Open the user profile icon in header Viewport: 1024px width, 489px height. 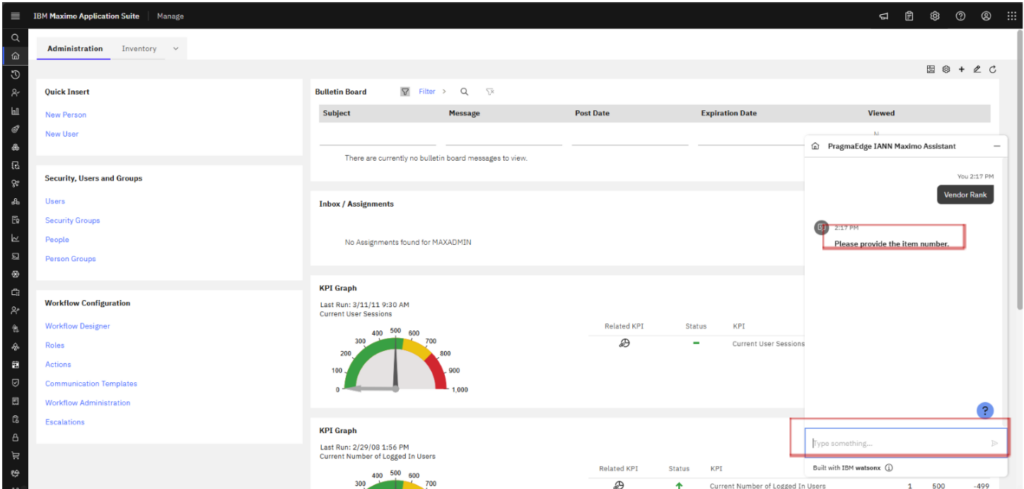pos(986,16)
